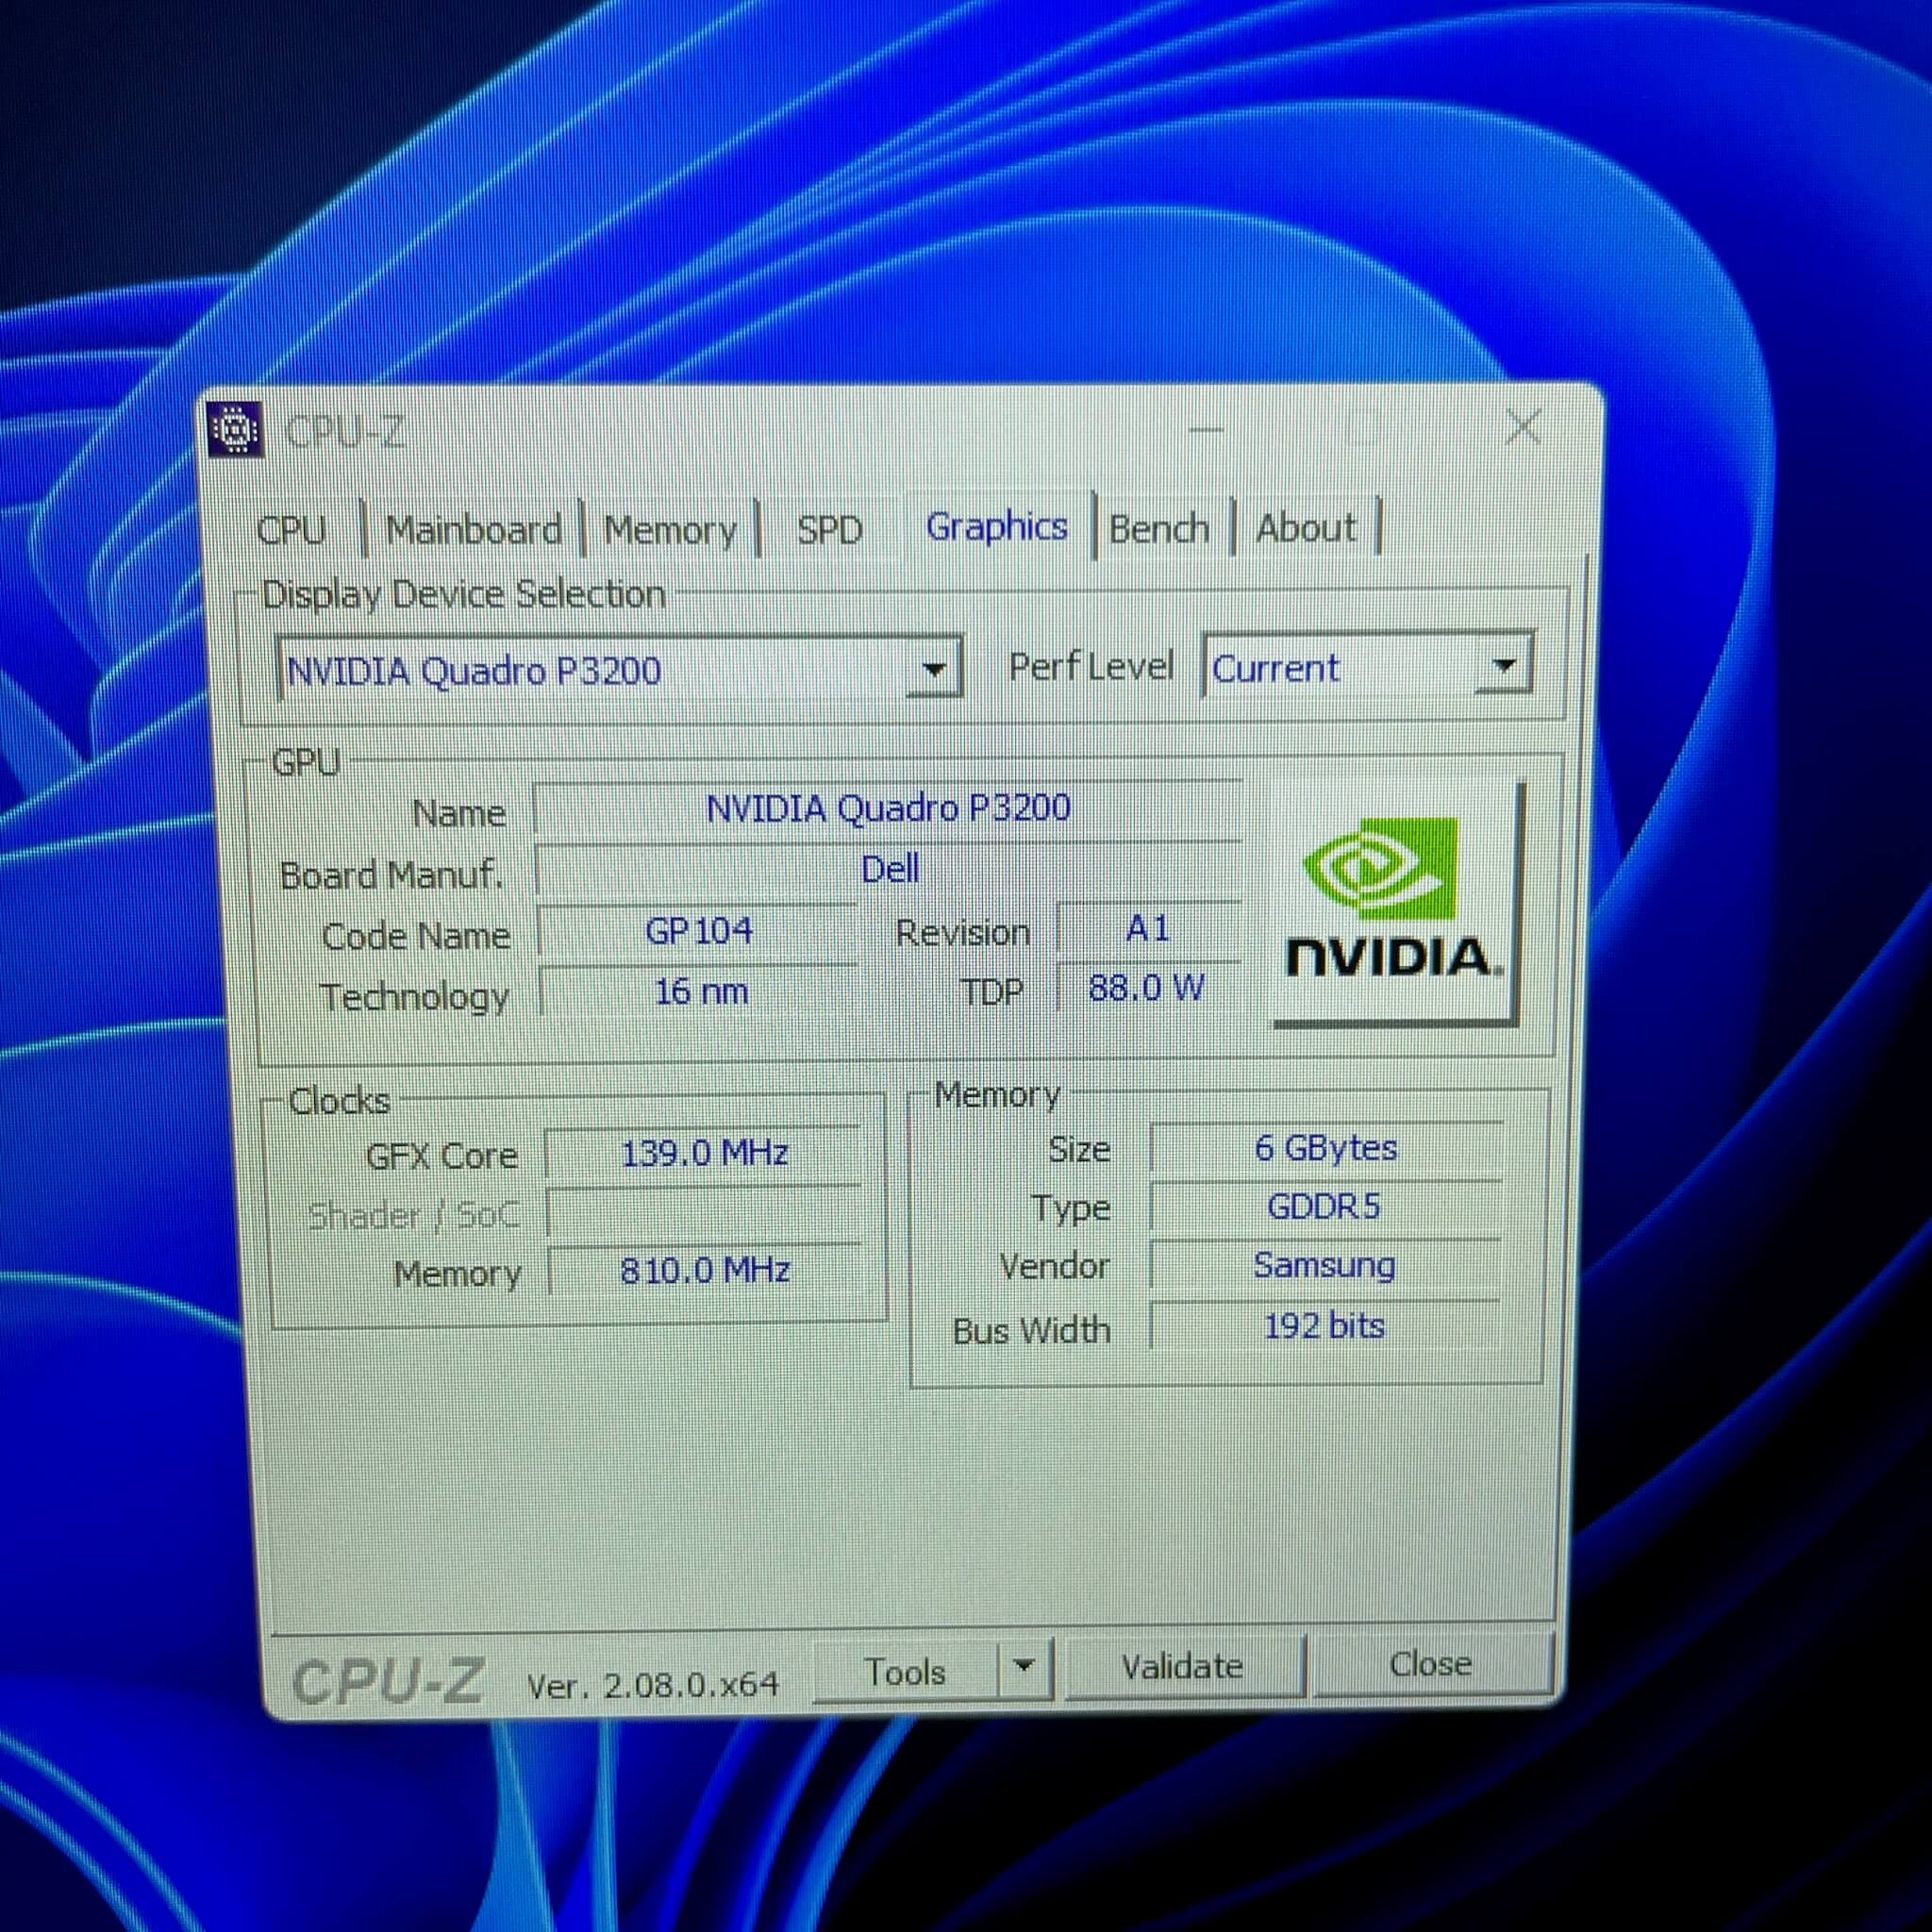This screenshot has width=1932, height=1932.
Task: Click the Bus Width label
Action: (x=1031, y=1330)
